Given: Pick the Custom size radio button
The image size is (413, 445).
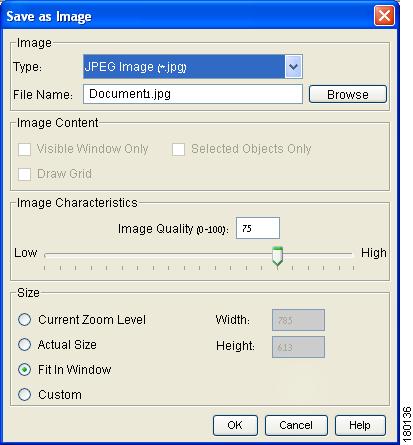Looking at the screenshot, I should tap(25, 395).
